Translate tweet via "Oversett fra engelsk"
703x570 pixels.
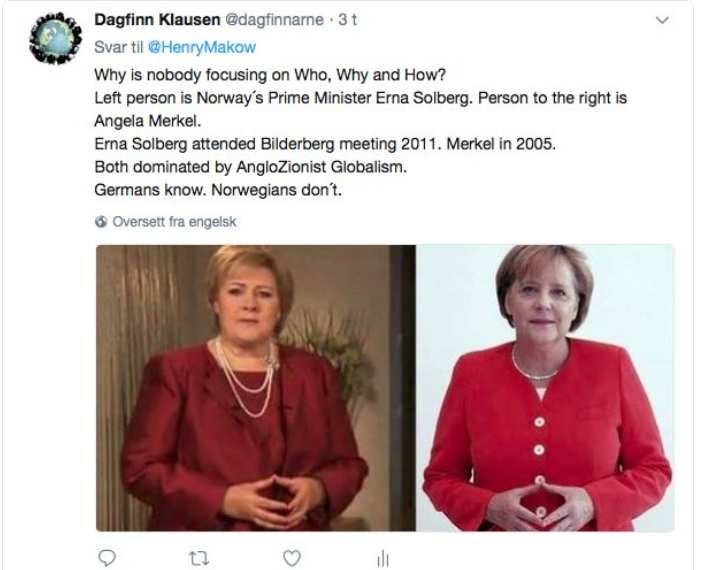(x=174, y=221)
